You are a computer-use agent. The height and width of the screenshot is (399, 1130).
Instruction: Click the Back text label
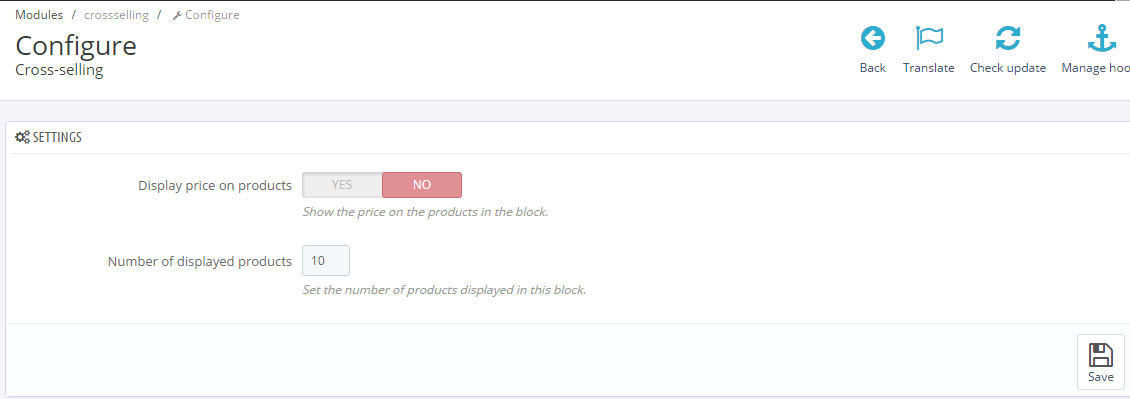(873, 68)
